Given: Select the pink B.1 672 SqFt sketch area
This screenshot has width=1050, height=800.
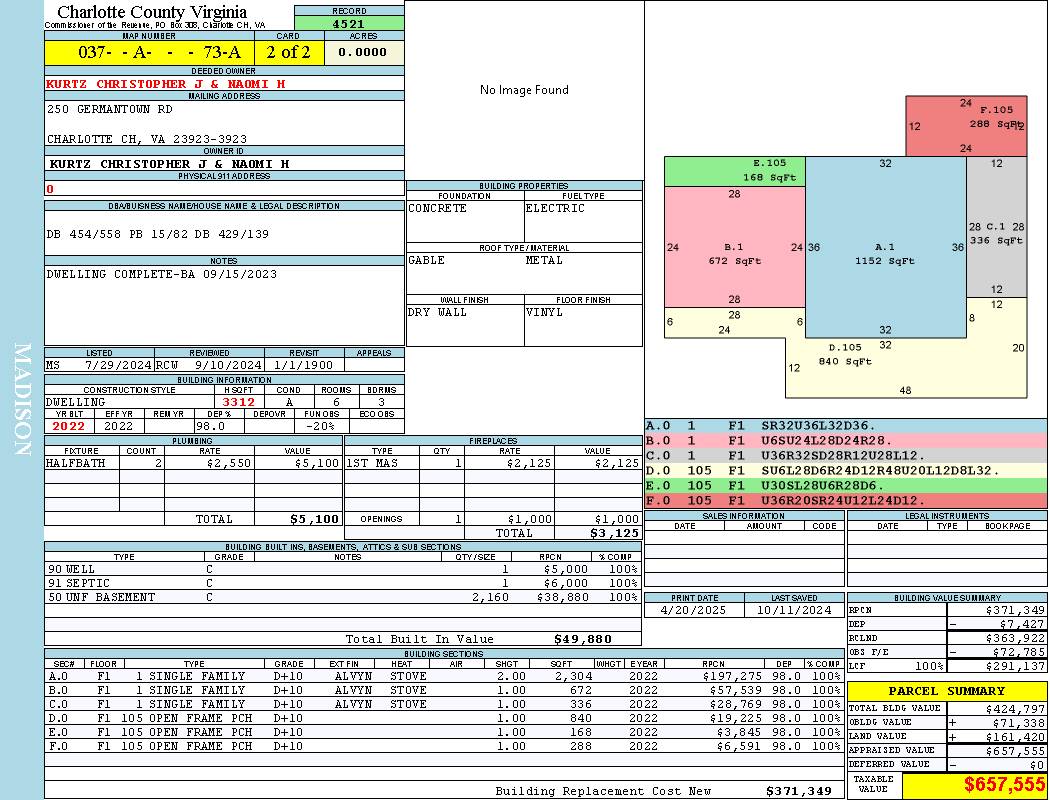Looking at the screenshot, I should tap(735, 247).
